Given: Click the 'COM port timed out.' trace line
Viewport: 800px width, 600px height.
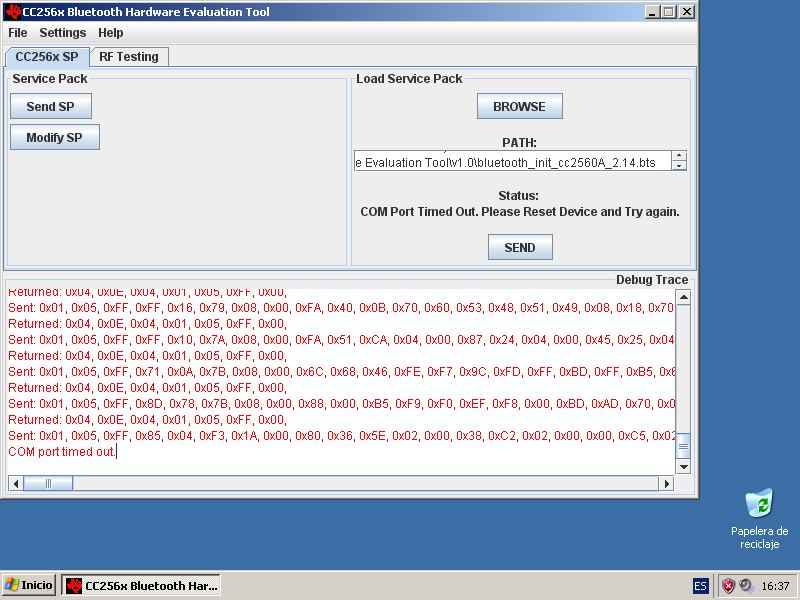Looking at the screenshot, I should pos(62,452).
